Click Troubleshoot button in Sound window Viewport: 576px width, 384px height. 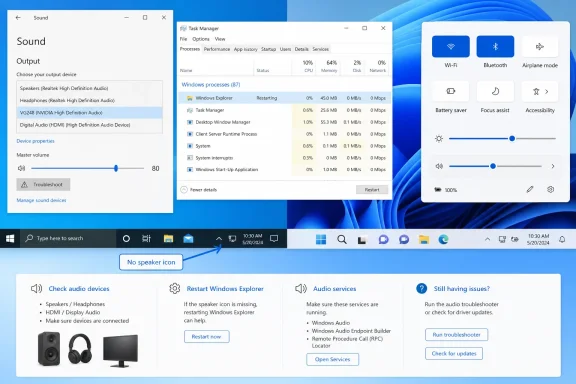[x=43, y=184]
